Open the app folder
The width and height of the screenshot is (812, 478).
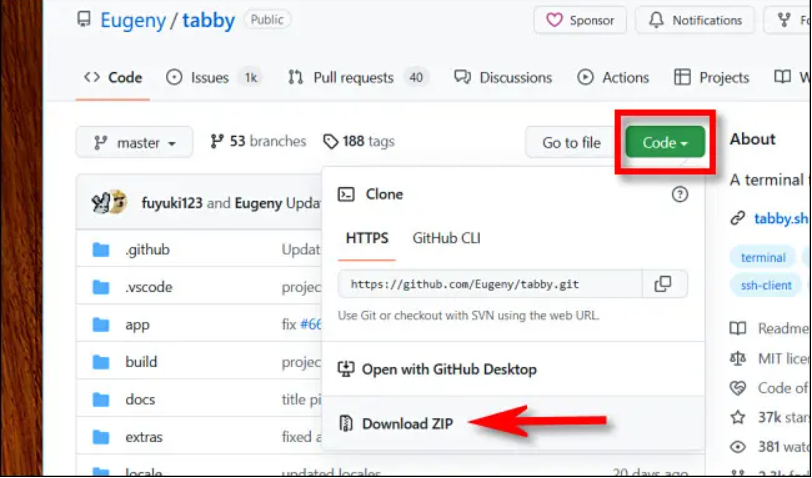[x=137, y=325]
